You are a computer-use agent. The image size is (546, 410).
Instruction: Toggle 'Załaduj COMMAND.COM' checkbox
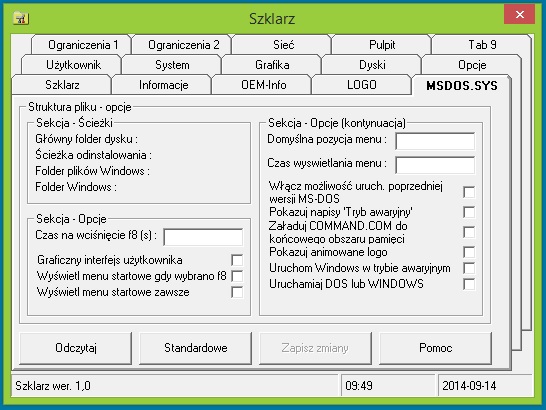coord(469,232)
